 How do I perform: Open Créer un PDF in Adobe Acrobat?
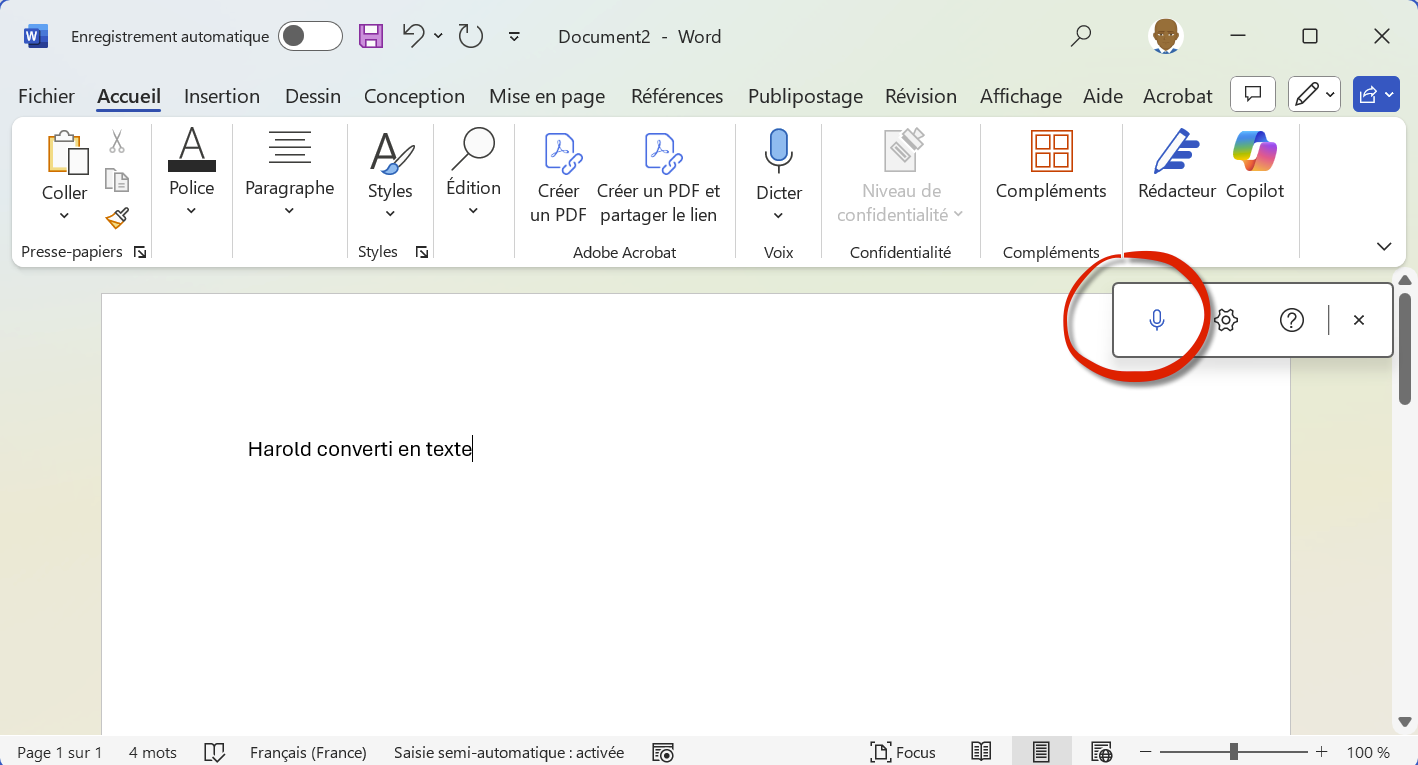pyautogui.click(x=558, y=176)
